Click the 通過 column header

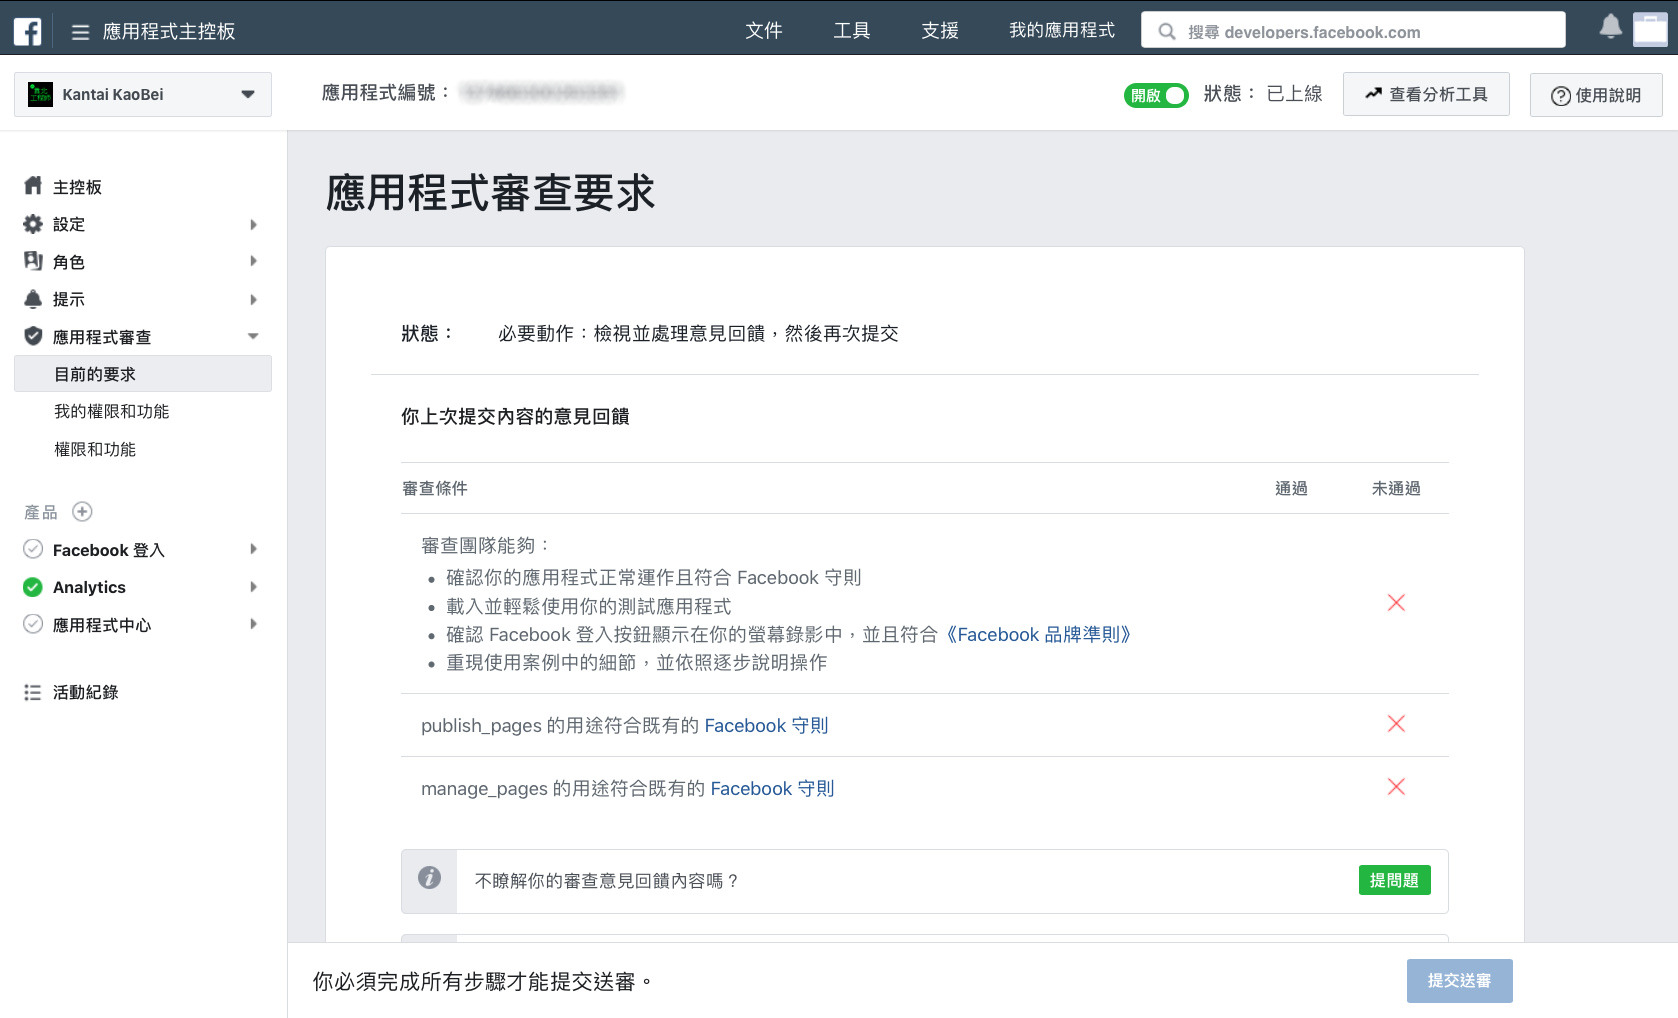coord(1291,488)
